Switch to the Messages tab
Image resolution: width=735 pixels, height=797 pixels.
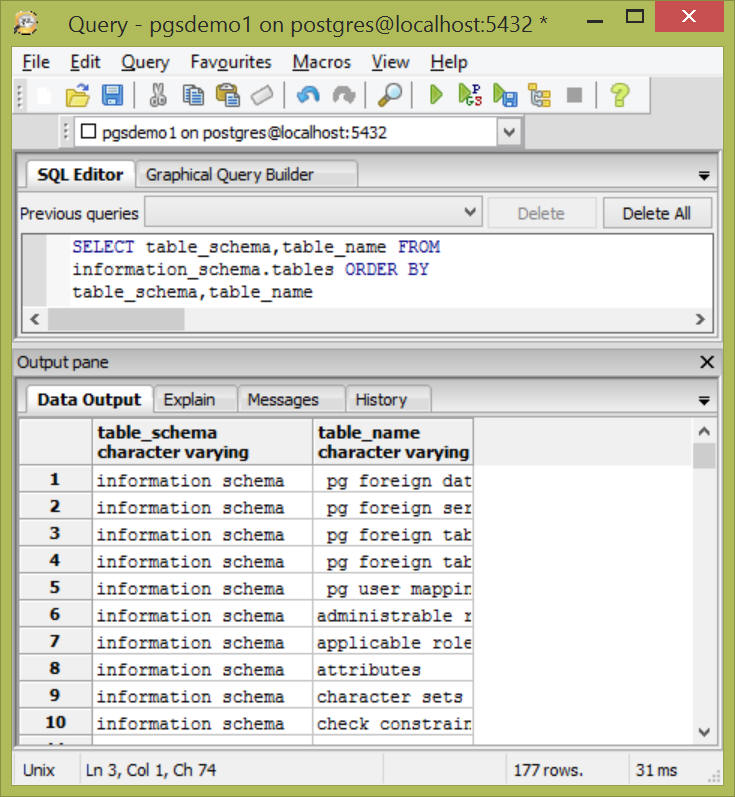coord(291,400)
